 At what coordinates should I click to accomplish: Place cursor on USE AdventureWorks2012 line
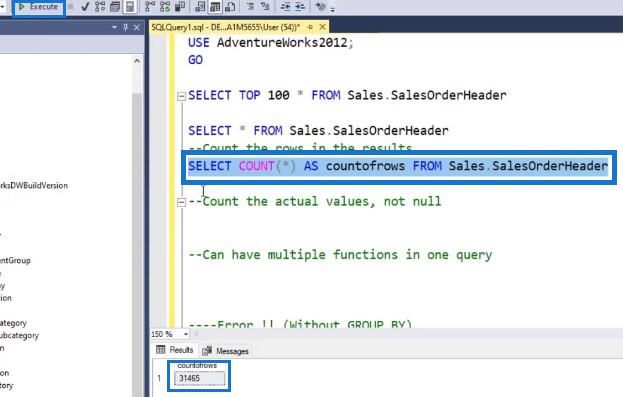click(271, 43)
